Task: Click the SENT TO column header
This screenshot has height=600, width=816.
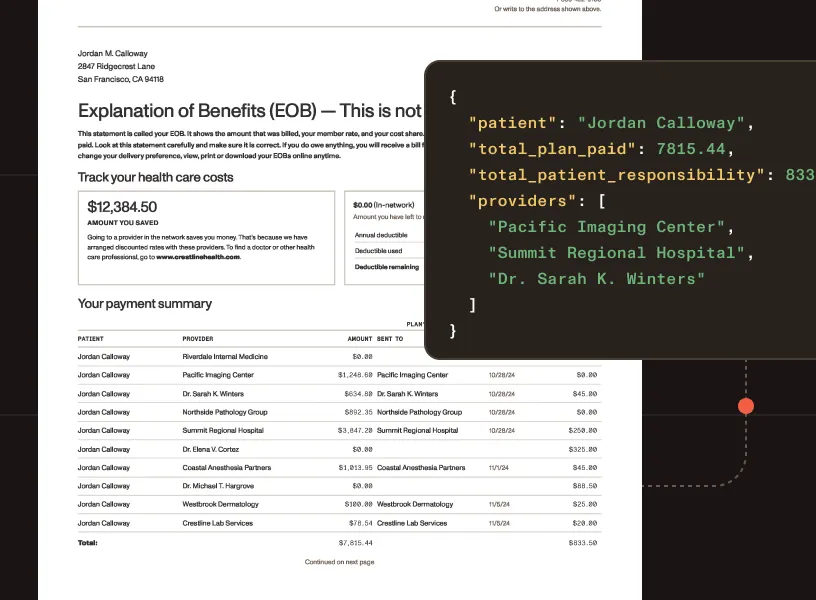Action: pos(390,339)
